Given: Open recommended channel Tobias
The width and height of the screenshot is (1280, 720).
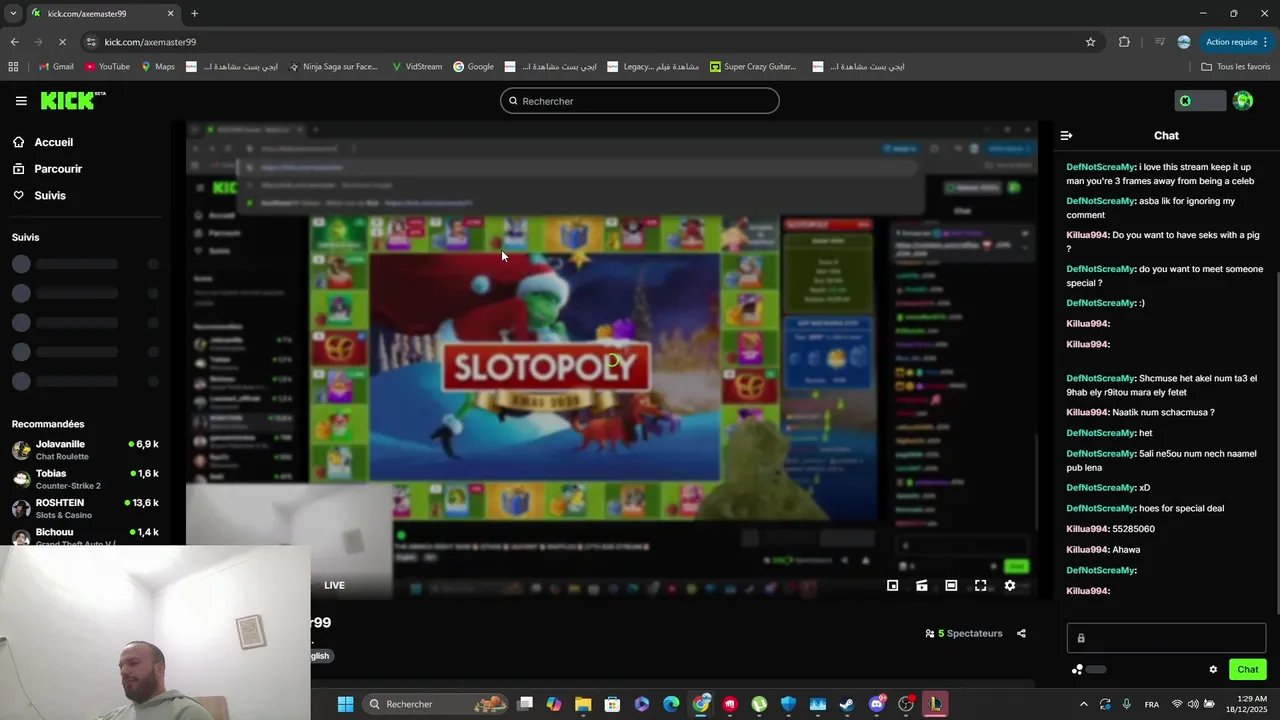Looking at the screenshot, I should 85,479.
